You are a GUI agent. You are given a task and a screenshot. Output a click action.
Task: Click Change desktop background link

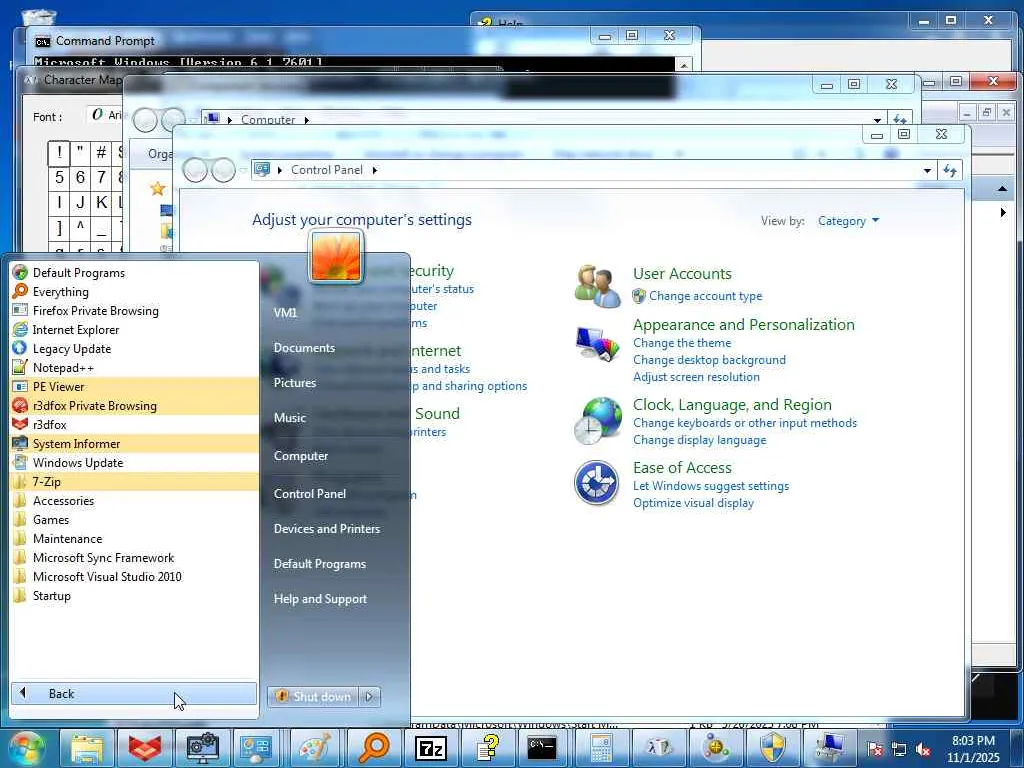click(709, 360)
